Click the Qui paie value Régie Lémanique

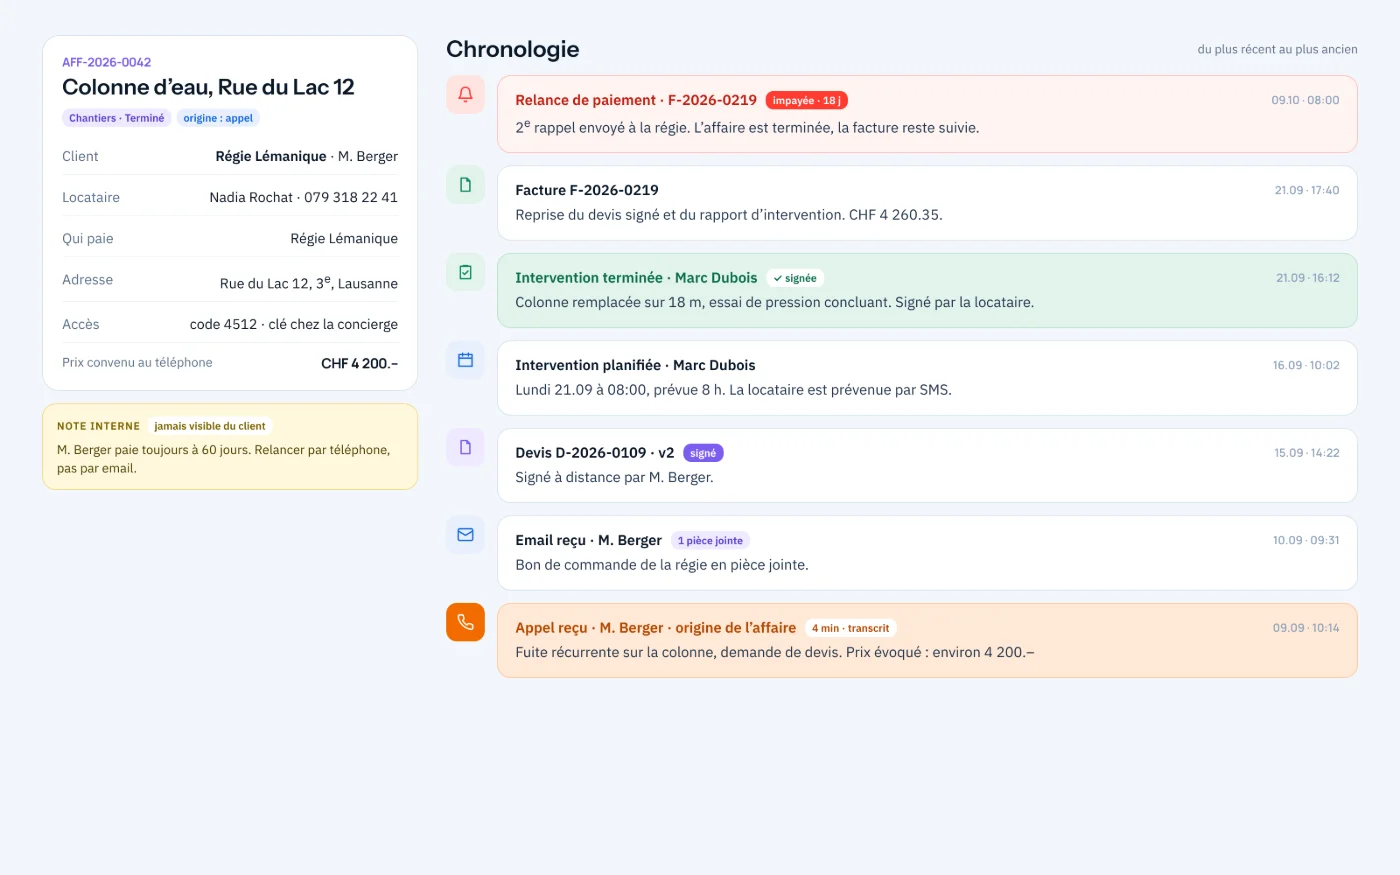(x=344, y=238)
